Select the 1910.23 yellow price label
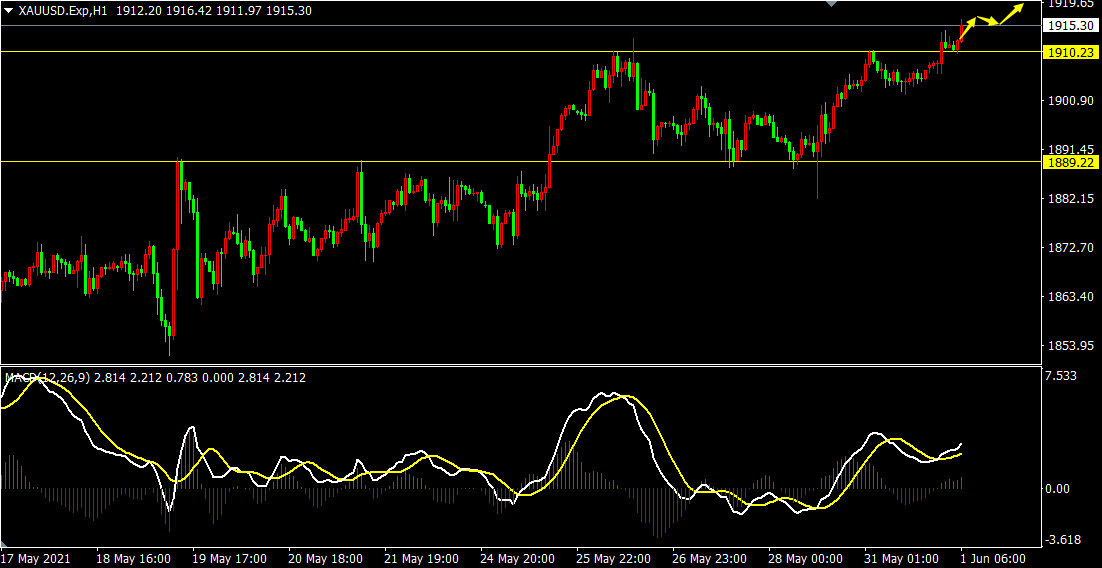1102x568 pixels. pyautogui.click(x=1069, y=52)
